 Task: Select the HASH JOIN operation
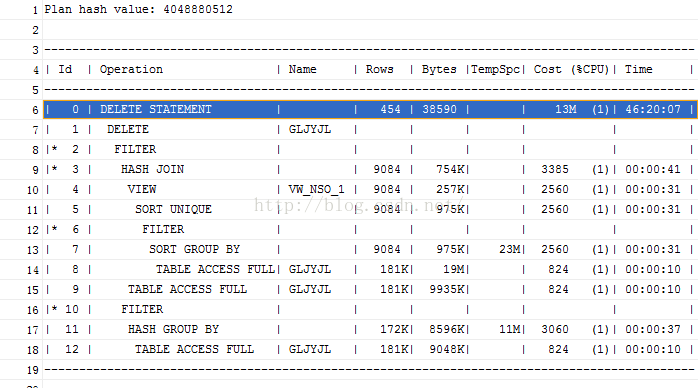coord(152,170)
